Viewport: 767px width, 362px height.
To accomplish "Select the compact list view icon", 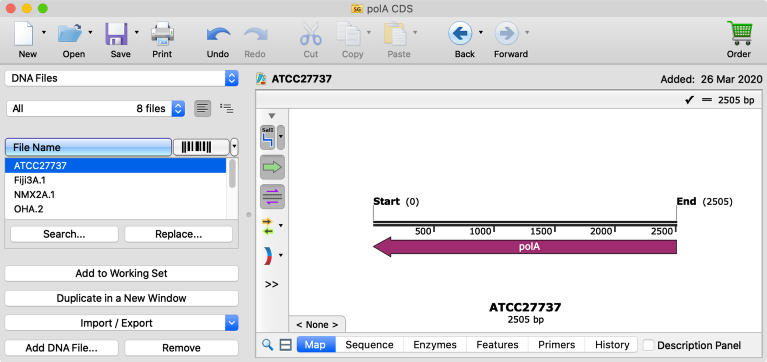I will (x=203, y=109).
